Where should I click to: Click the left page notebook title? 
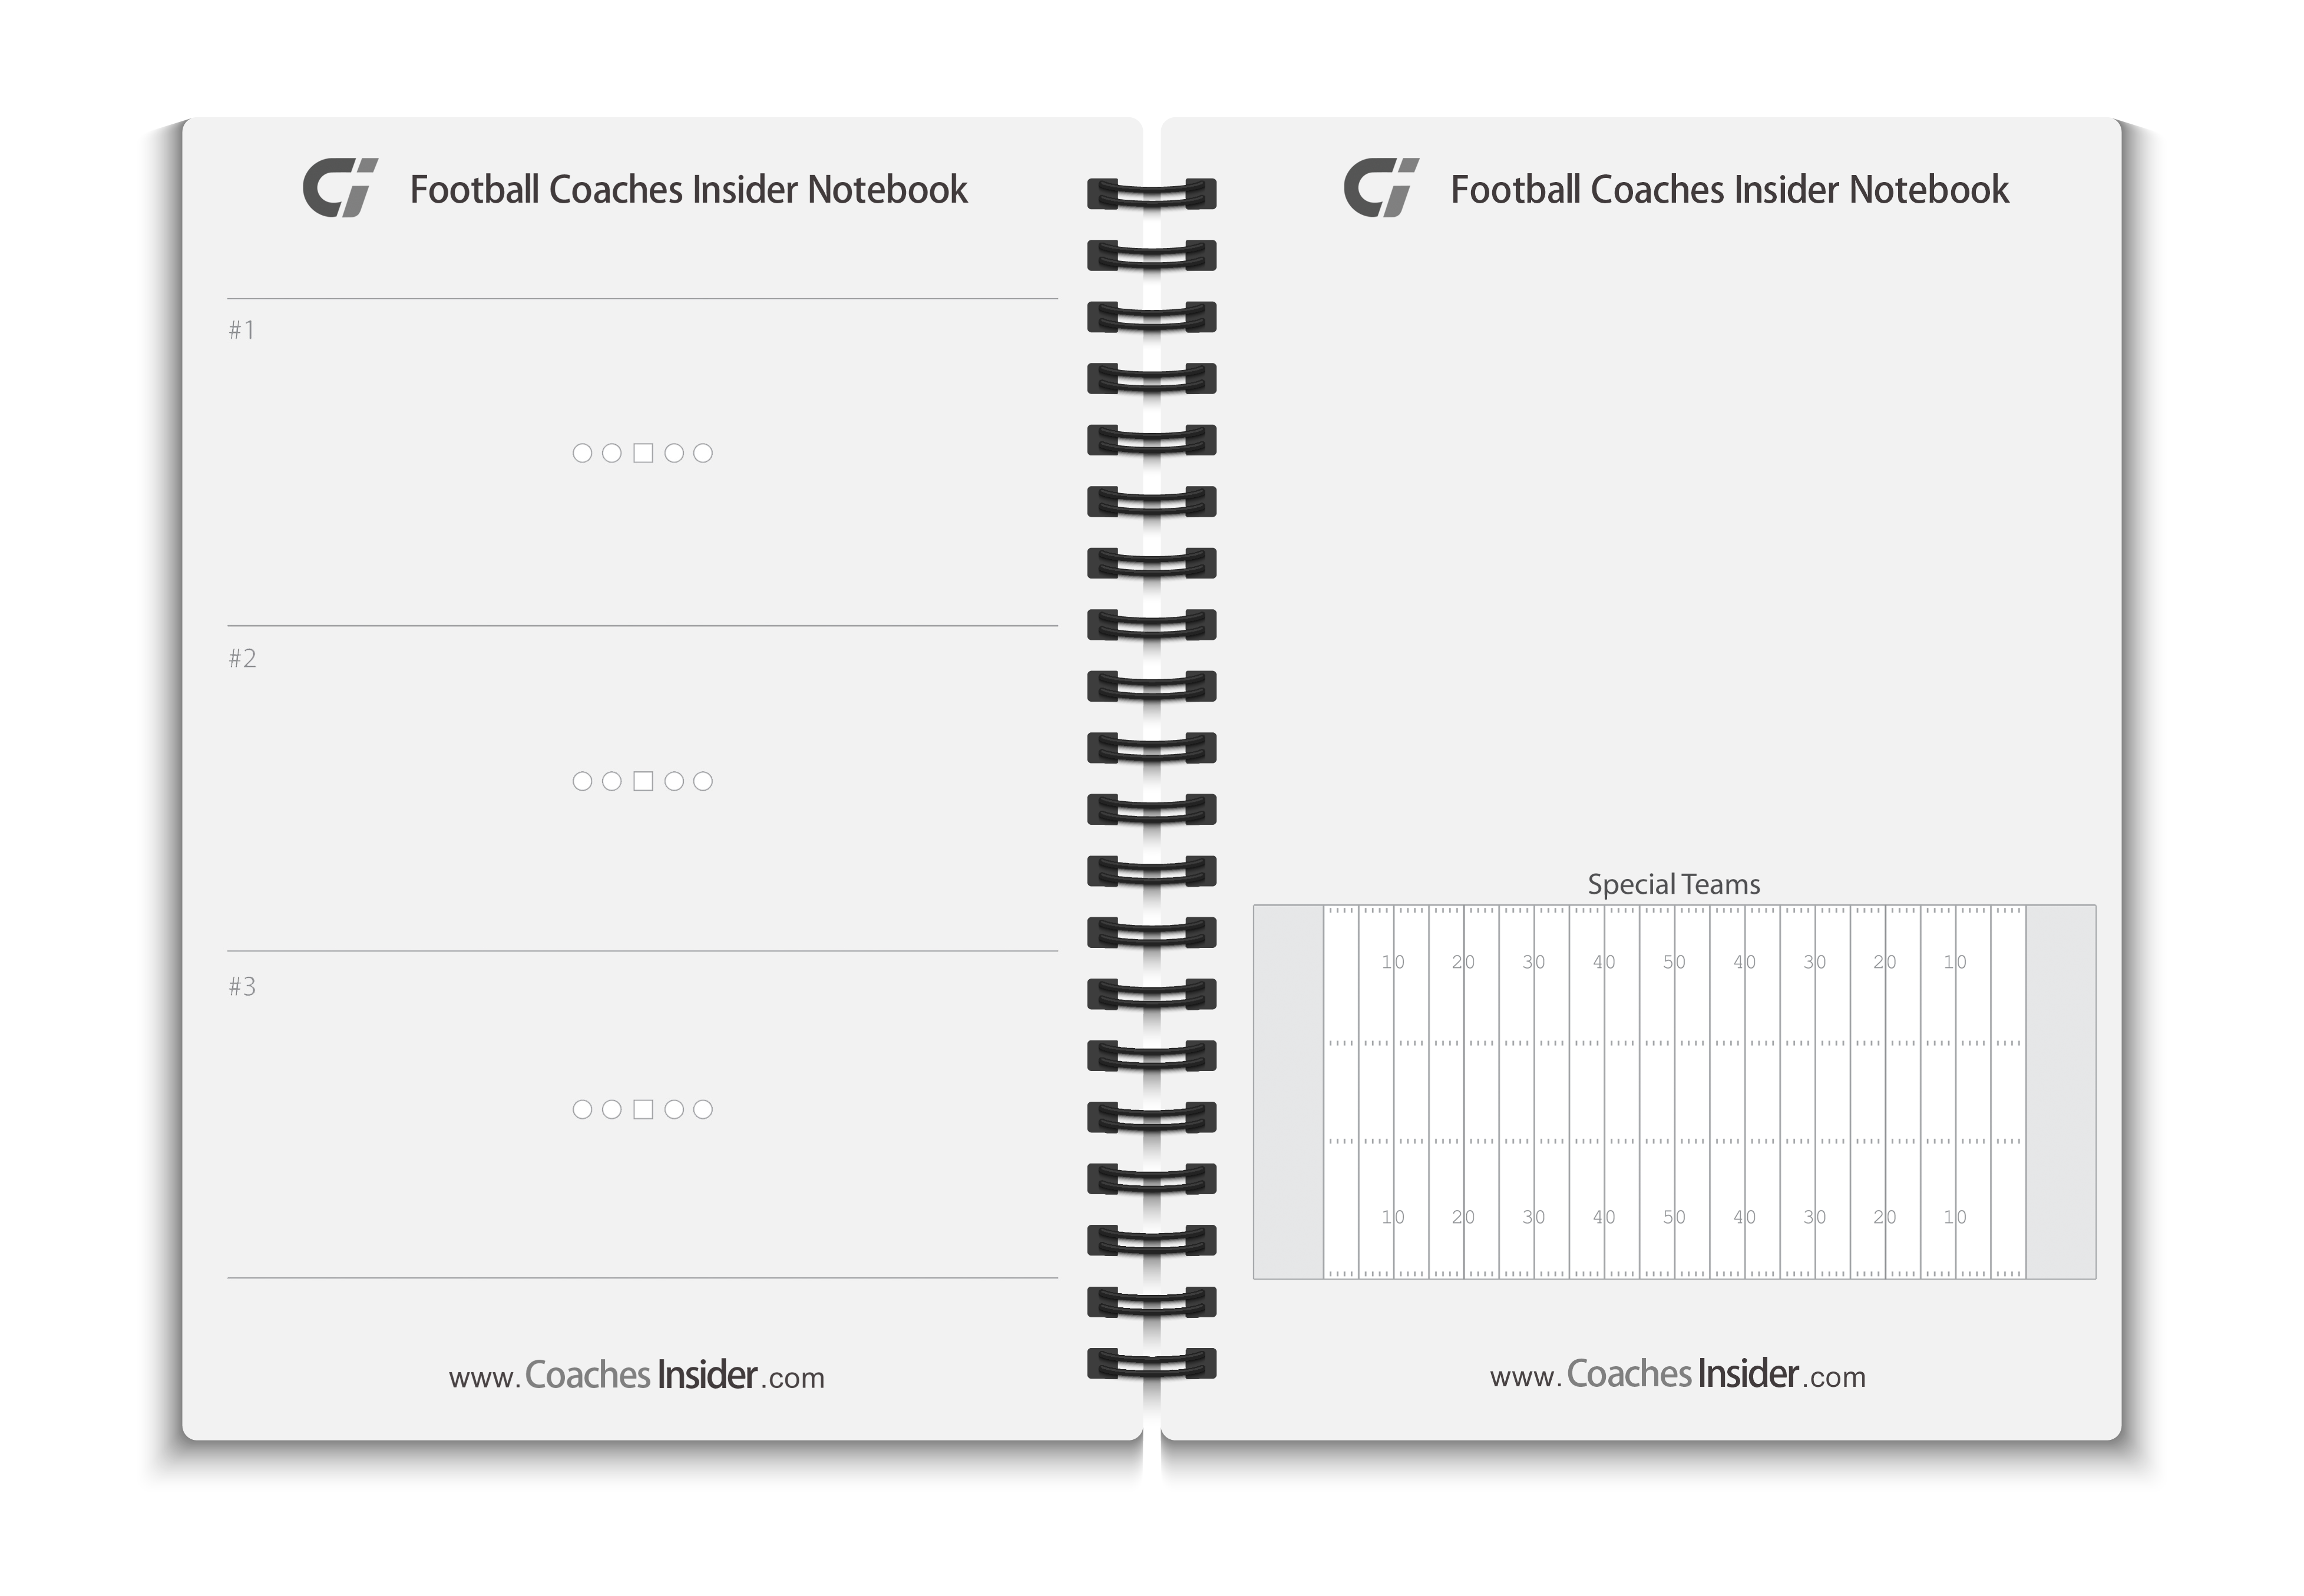(x=689, y=189)
